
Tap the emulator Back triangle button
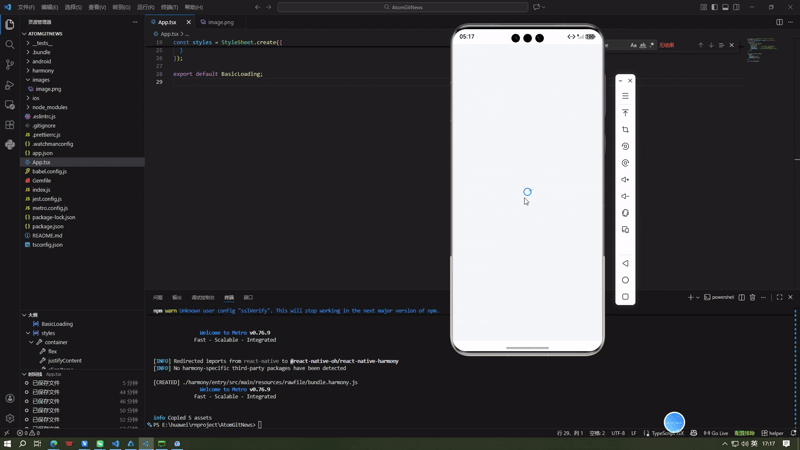tap(625, 263)
